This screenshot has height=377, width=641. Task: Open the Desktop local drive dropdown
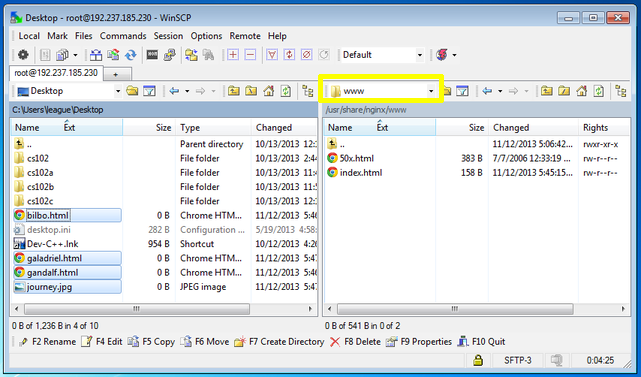point(118,91)
